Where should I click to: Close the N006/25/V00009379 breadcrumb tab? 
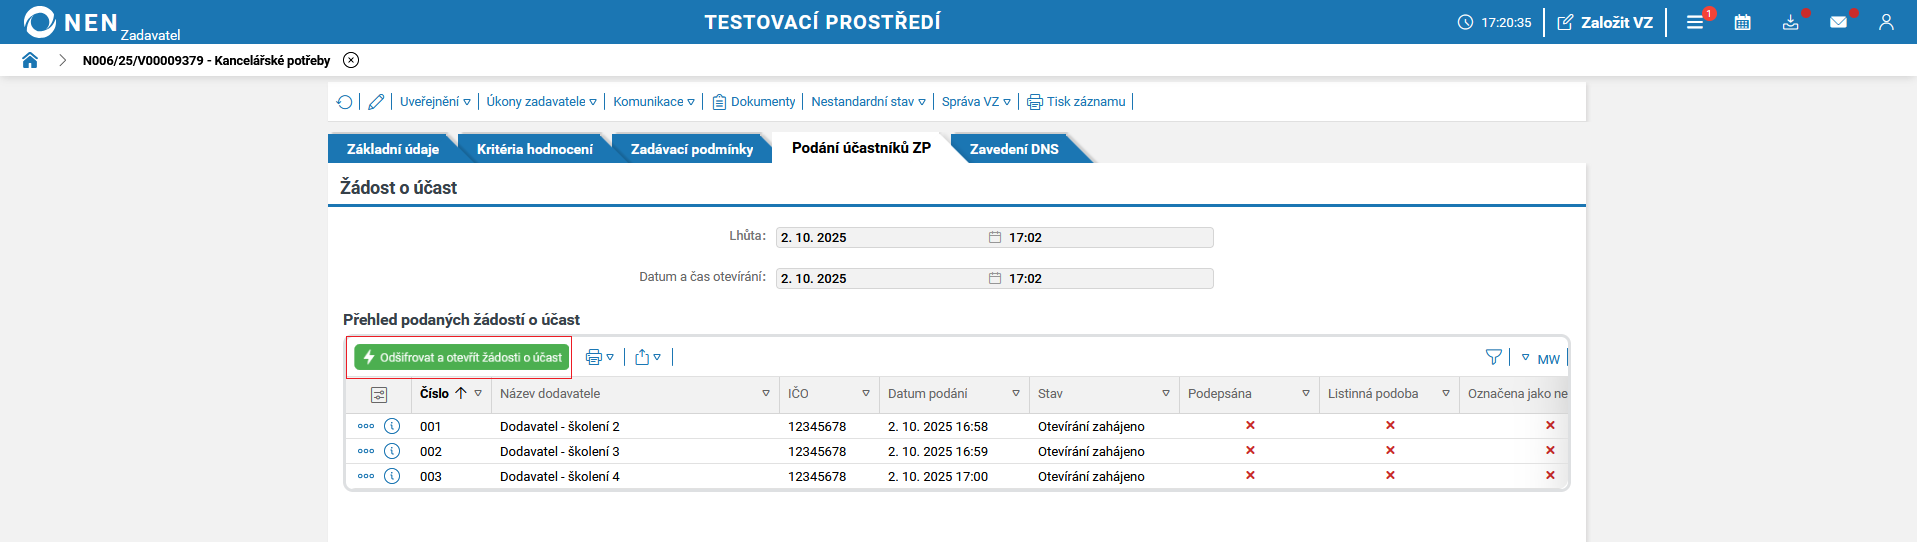(x=351, y=60)
